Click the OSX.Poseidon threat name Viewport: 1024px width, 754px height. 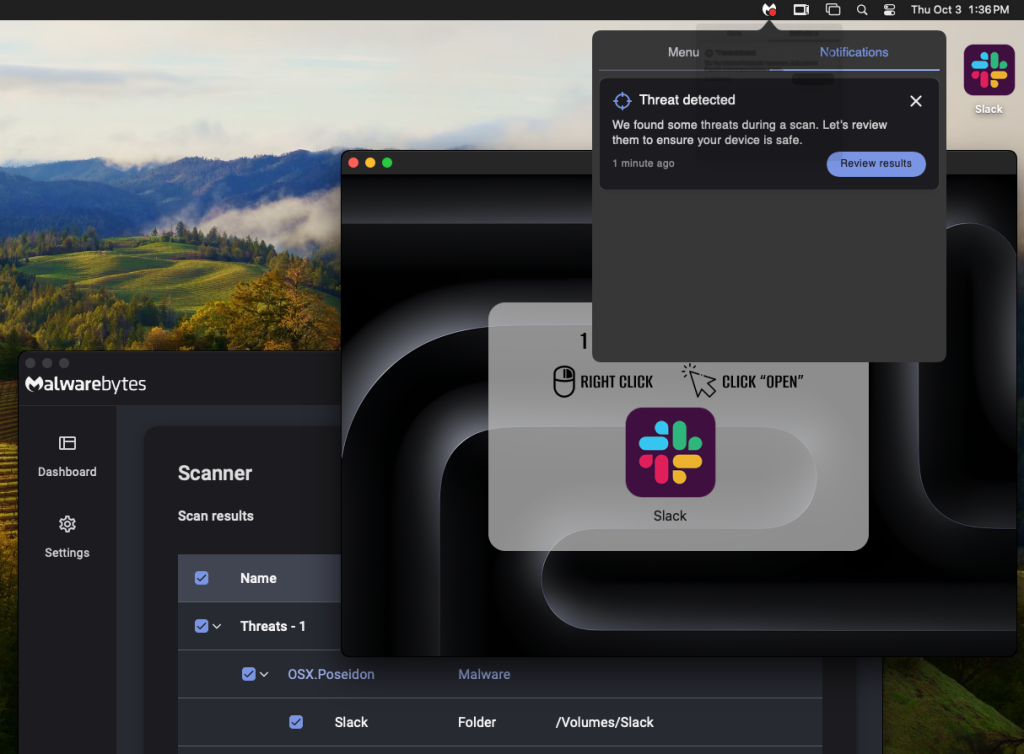[x=331, y=674]
